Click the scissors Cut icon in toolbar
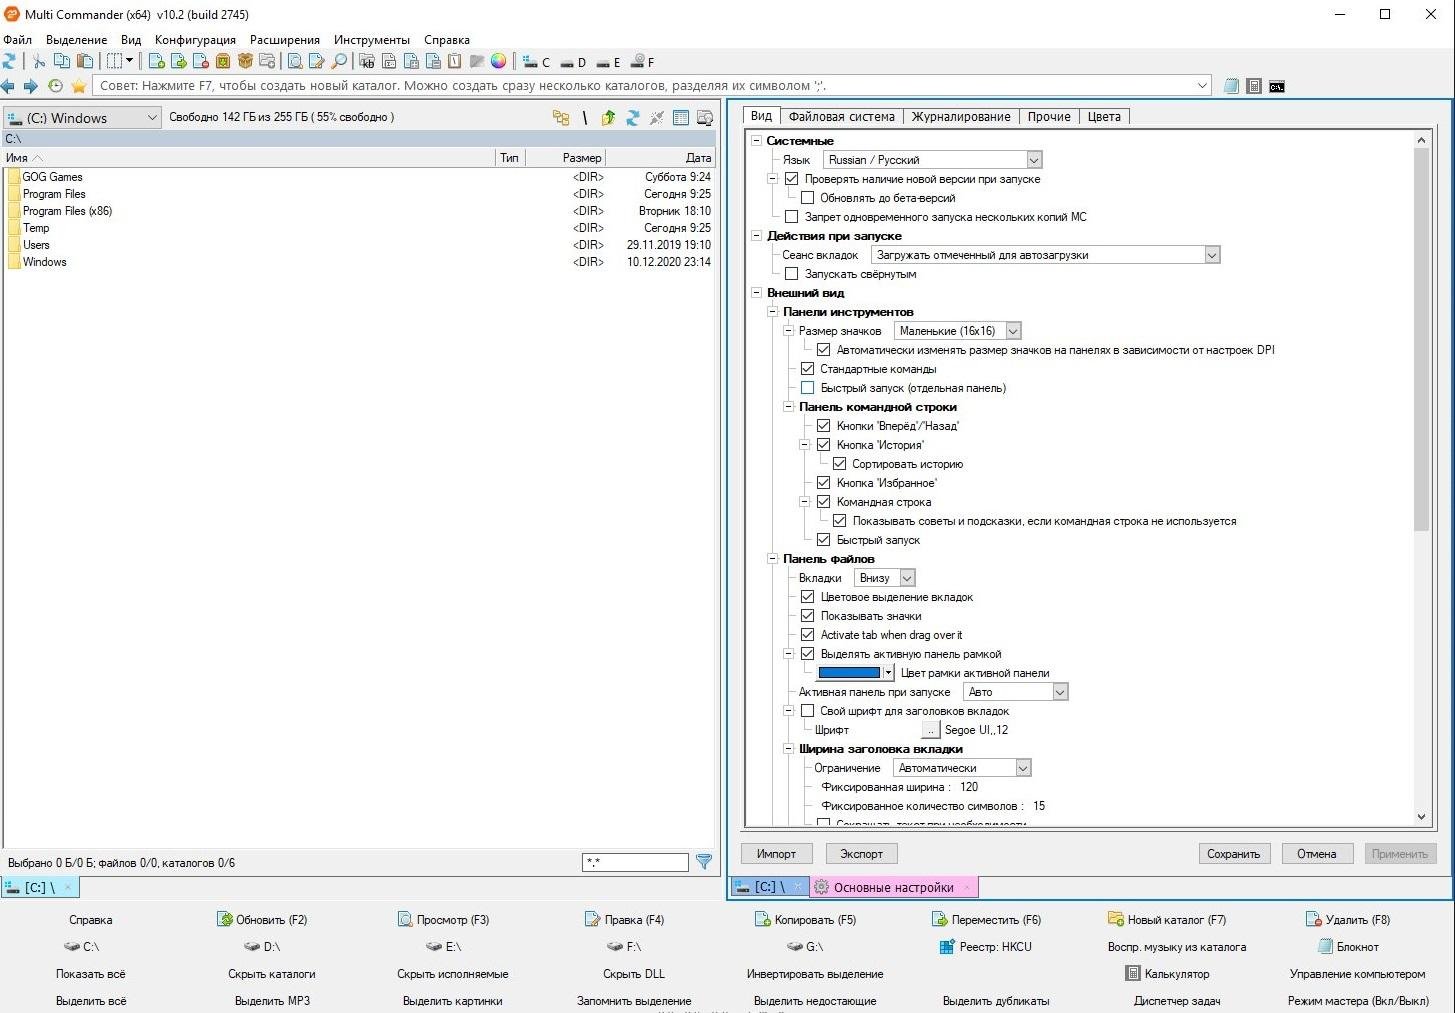The image size is (1455, 1013). pyautogui.click(x=39, y=62)
